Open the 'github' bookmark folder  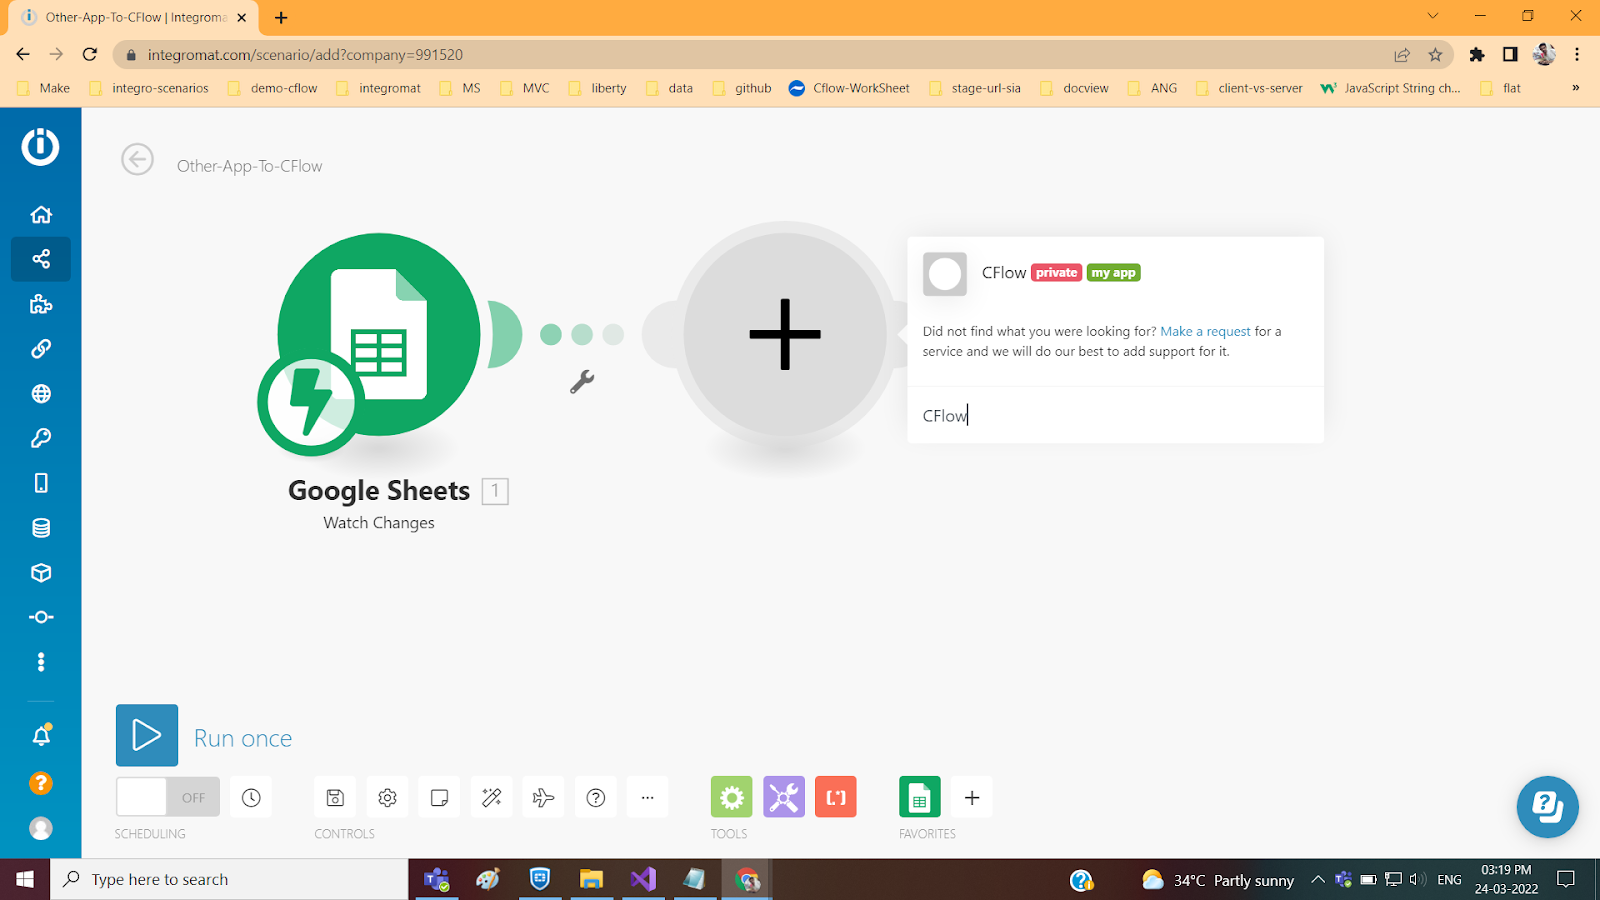(742, 88)
